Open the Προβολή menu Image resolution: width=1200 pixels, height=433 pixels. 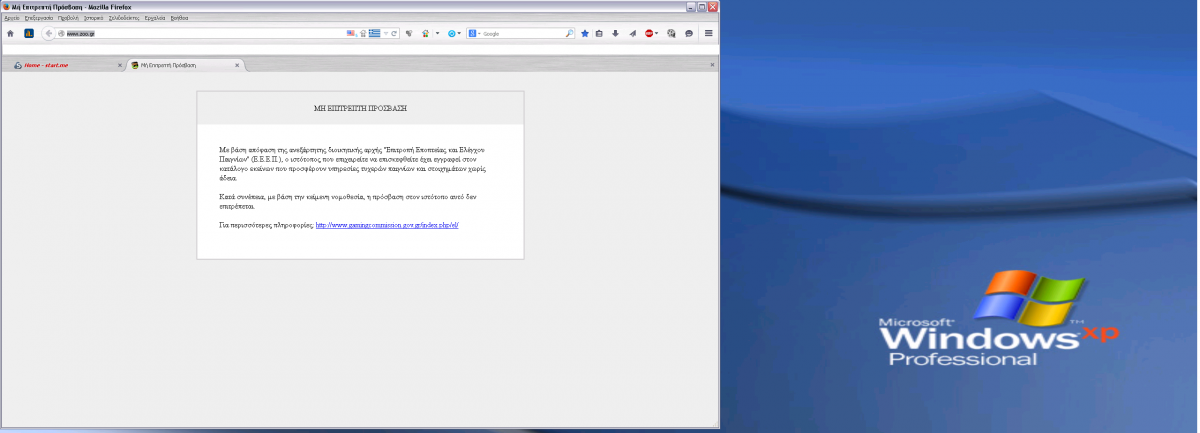(x=68, y=18)
